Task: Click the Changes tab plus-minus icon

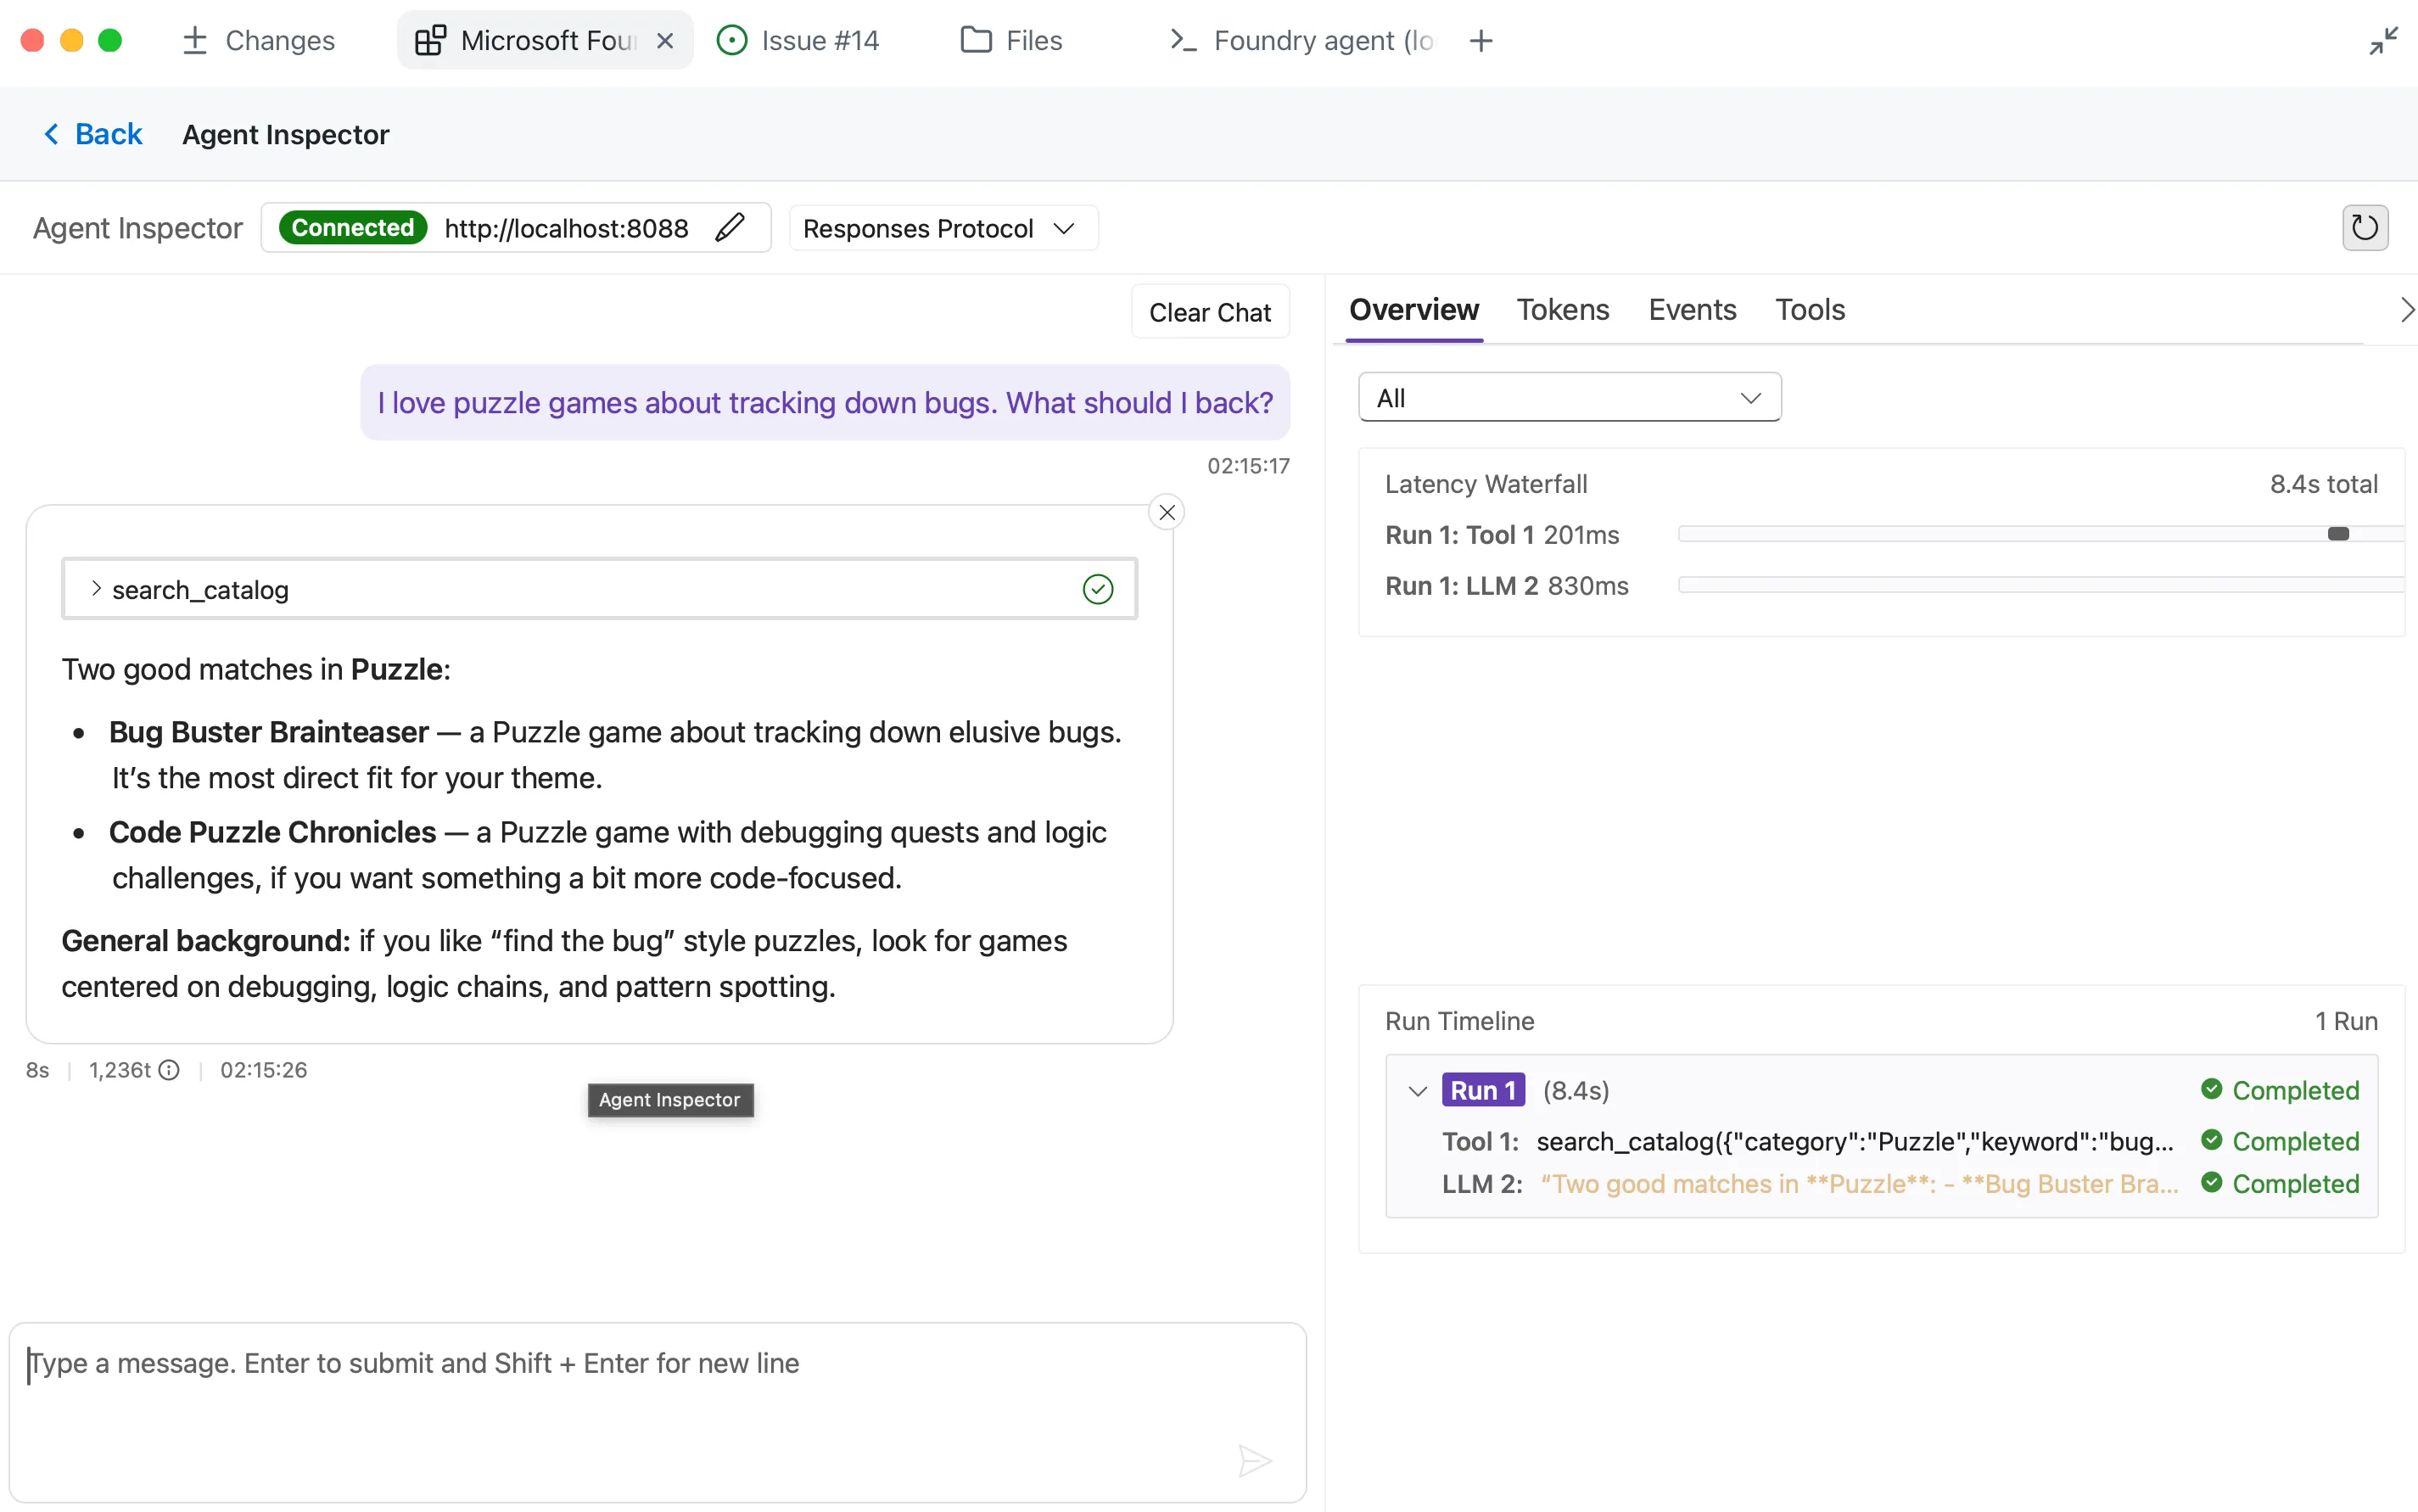Action: (195, 41)
